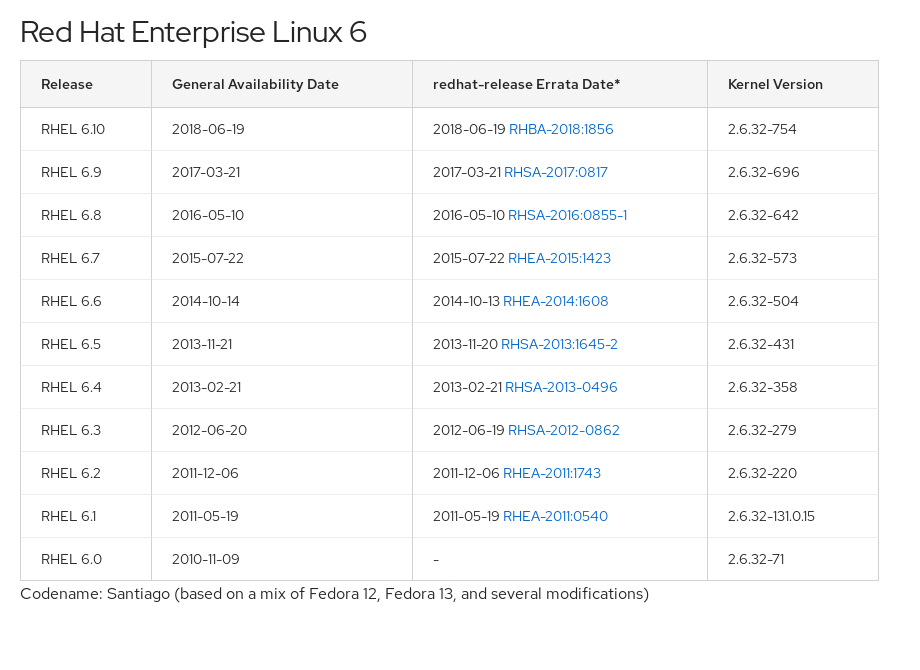This screenshot has height=670, width=920.
Task: Open the RHEA-2011:0540 errata link
Action: pyautogui.click(x=556, y=516)
